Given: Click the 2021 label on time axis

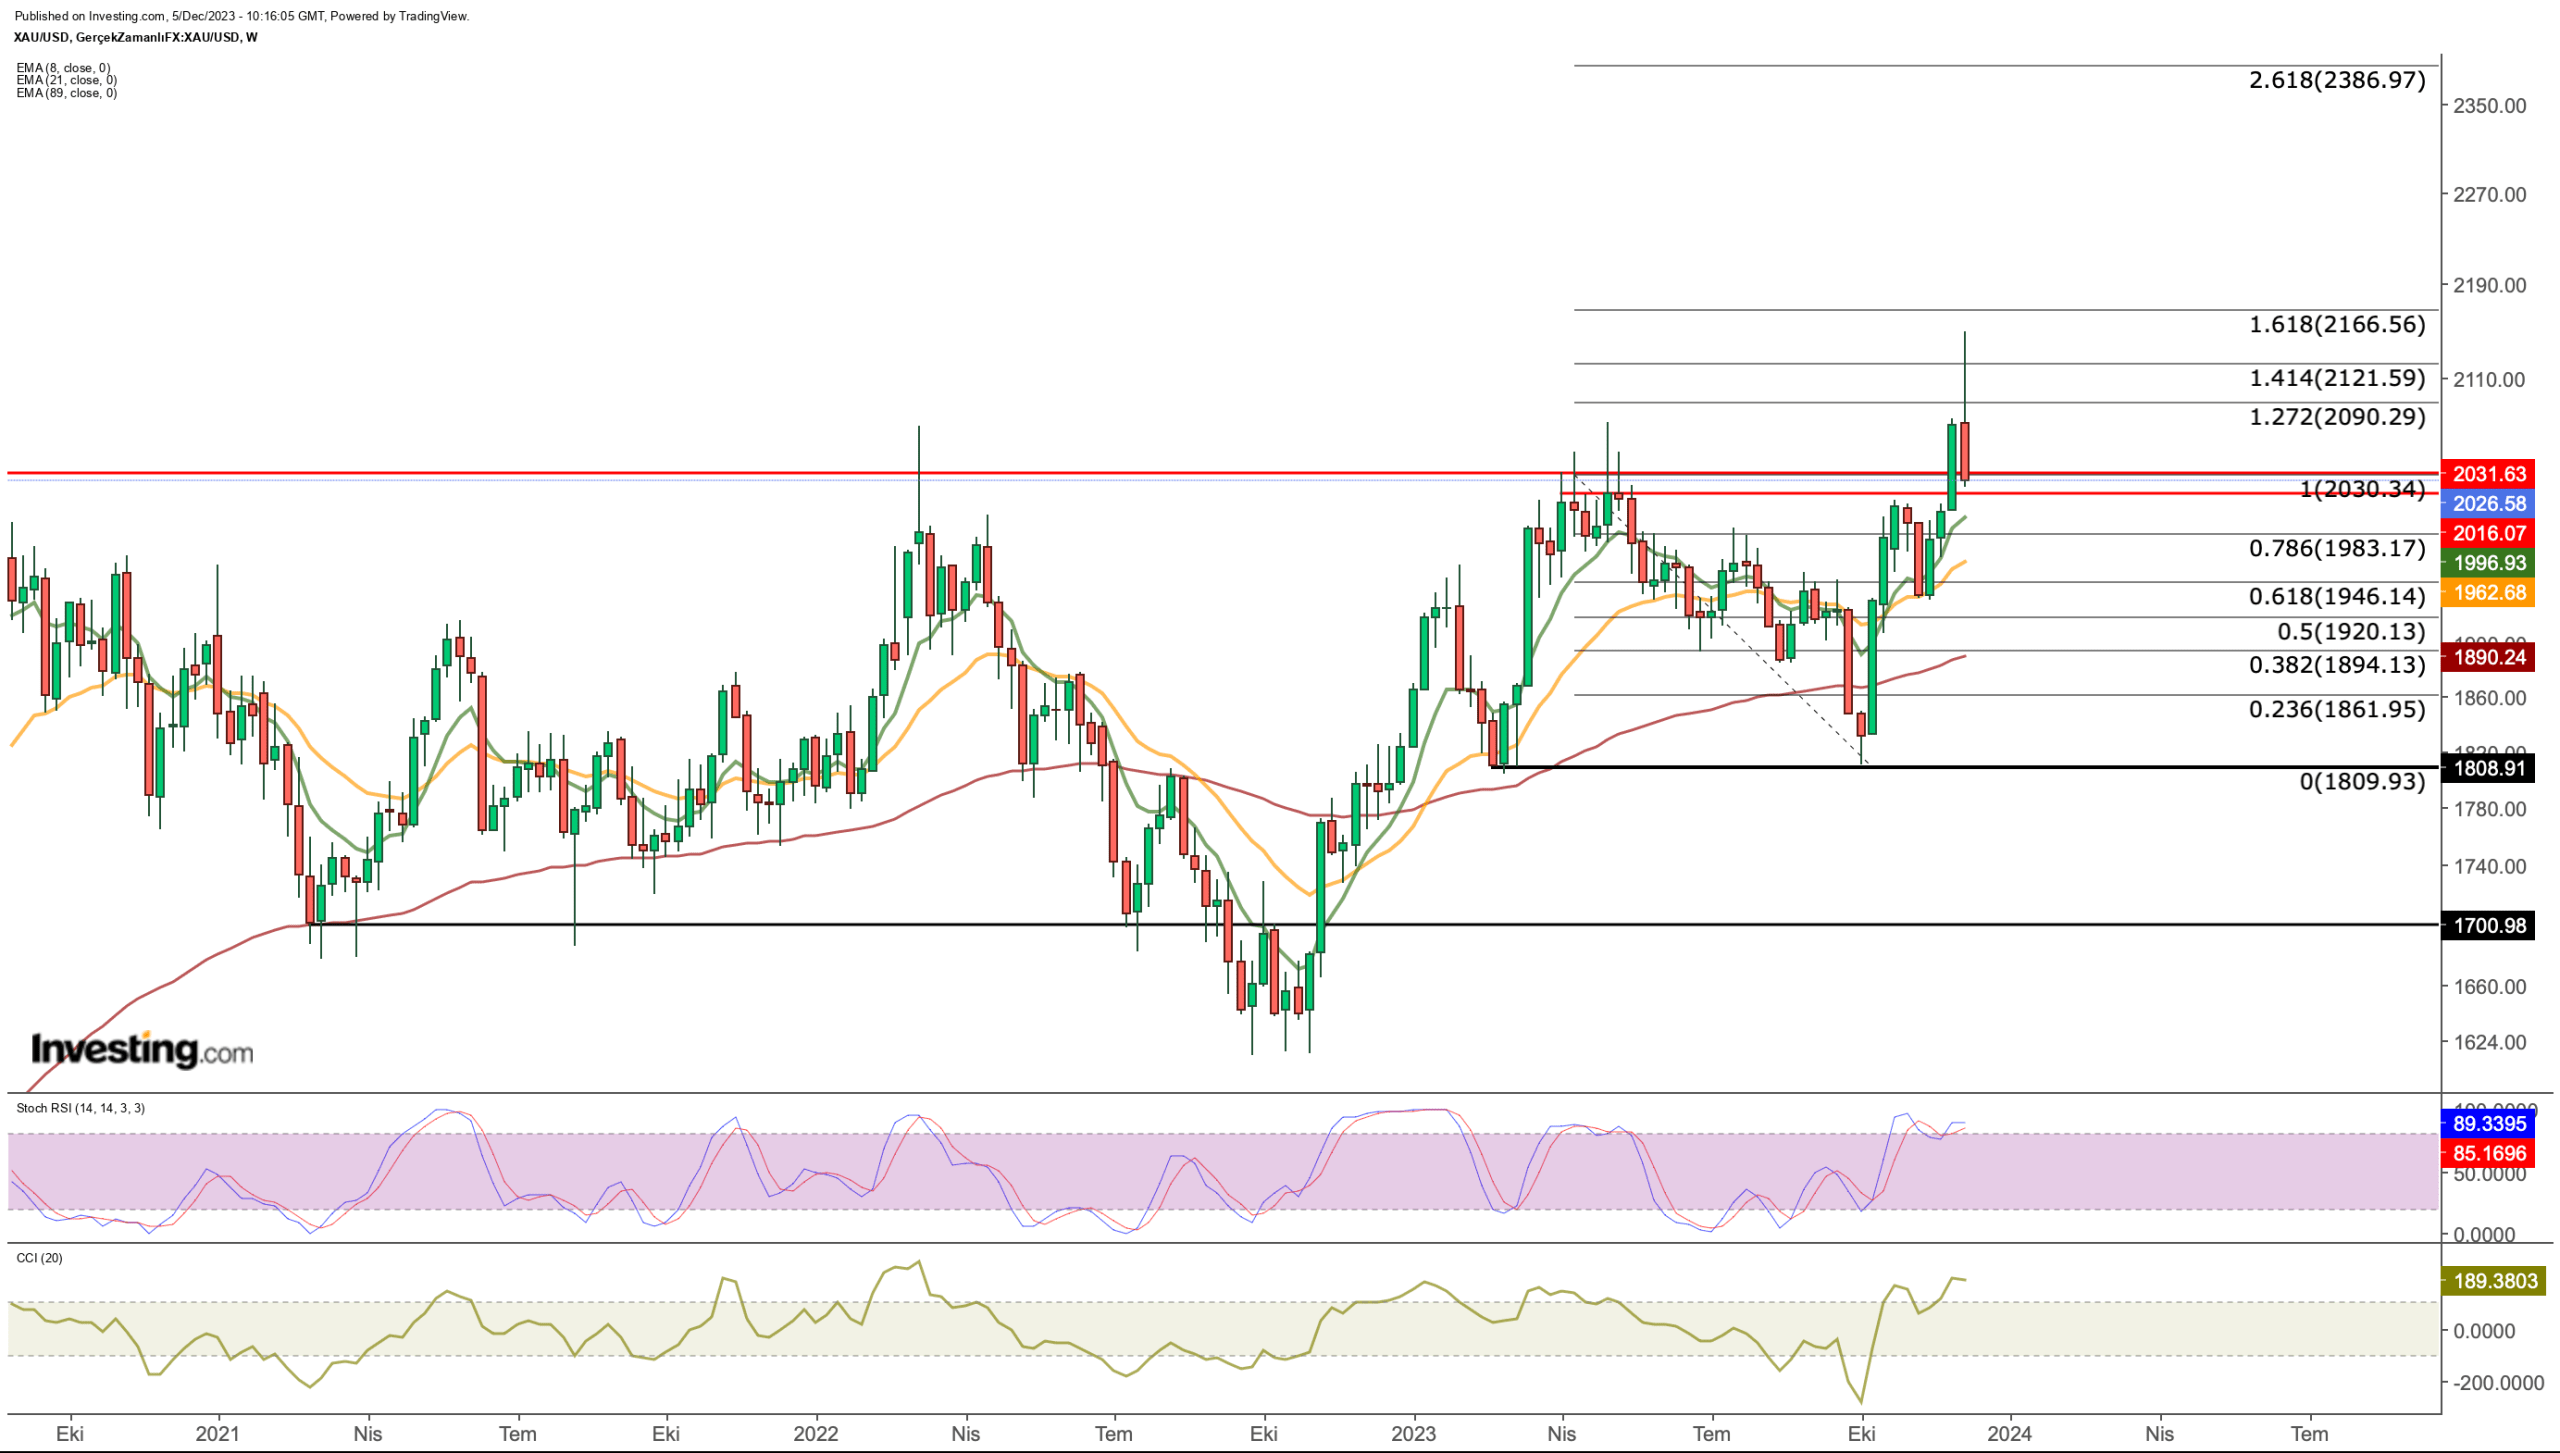Looking at the screenshot, I should point(217,1434).
